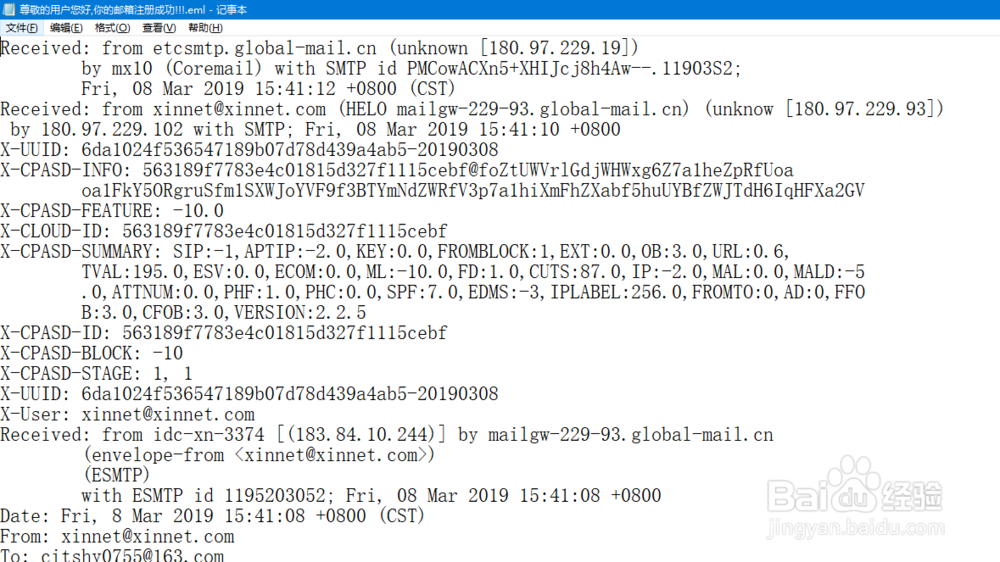The image size is (1000, 562).
Task: Place cursor on the X-CPASD-FEATURE: -10.0 line
Action: (x=112, y=211)
